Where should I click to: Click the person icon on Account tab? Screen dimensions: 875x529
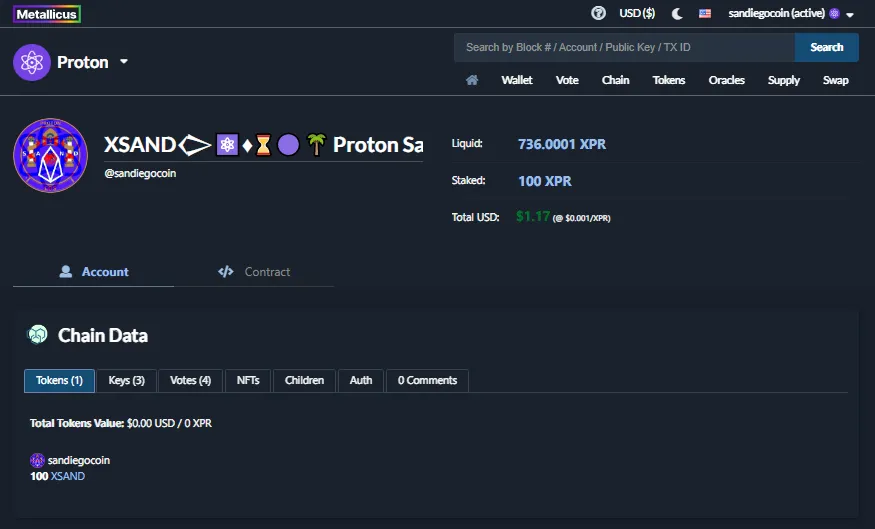pyautogui.click(x=66, y=272)
